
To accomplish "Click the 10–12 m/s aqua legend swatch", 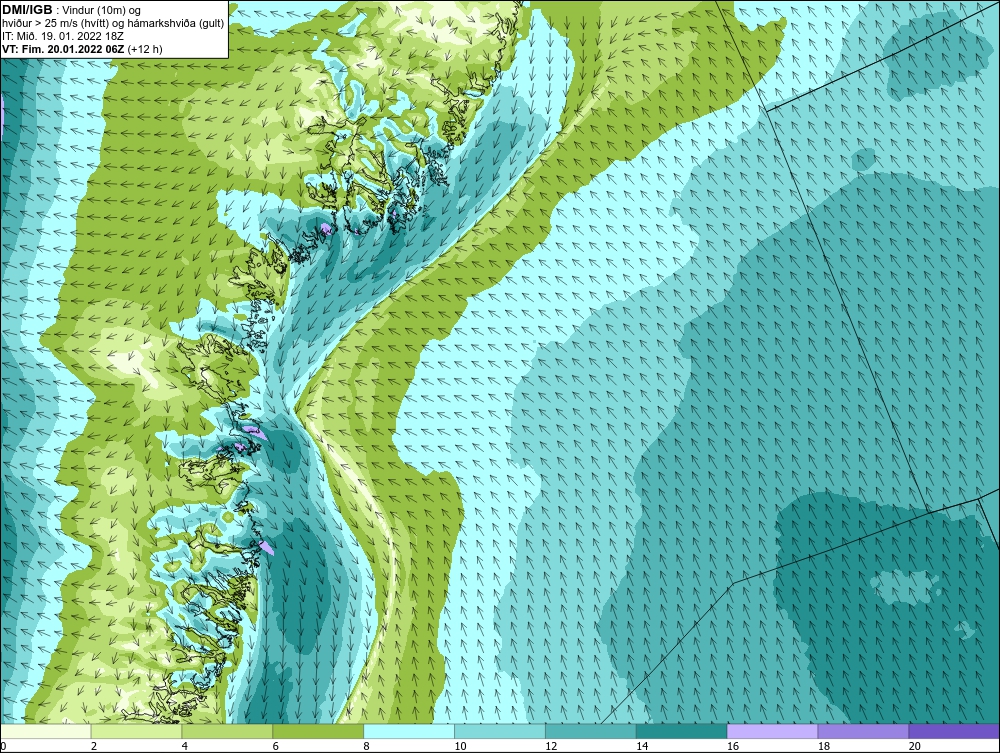I will pyautogui.click(x=500, y=731).
